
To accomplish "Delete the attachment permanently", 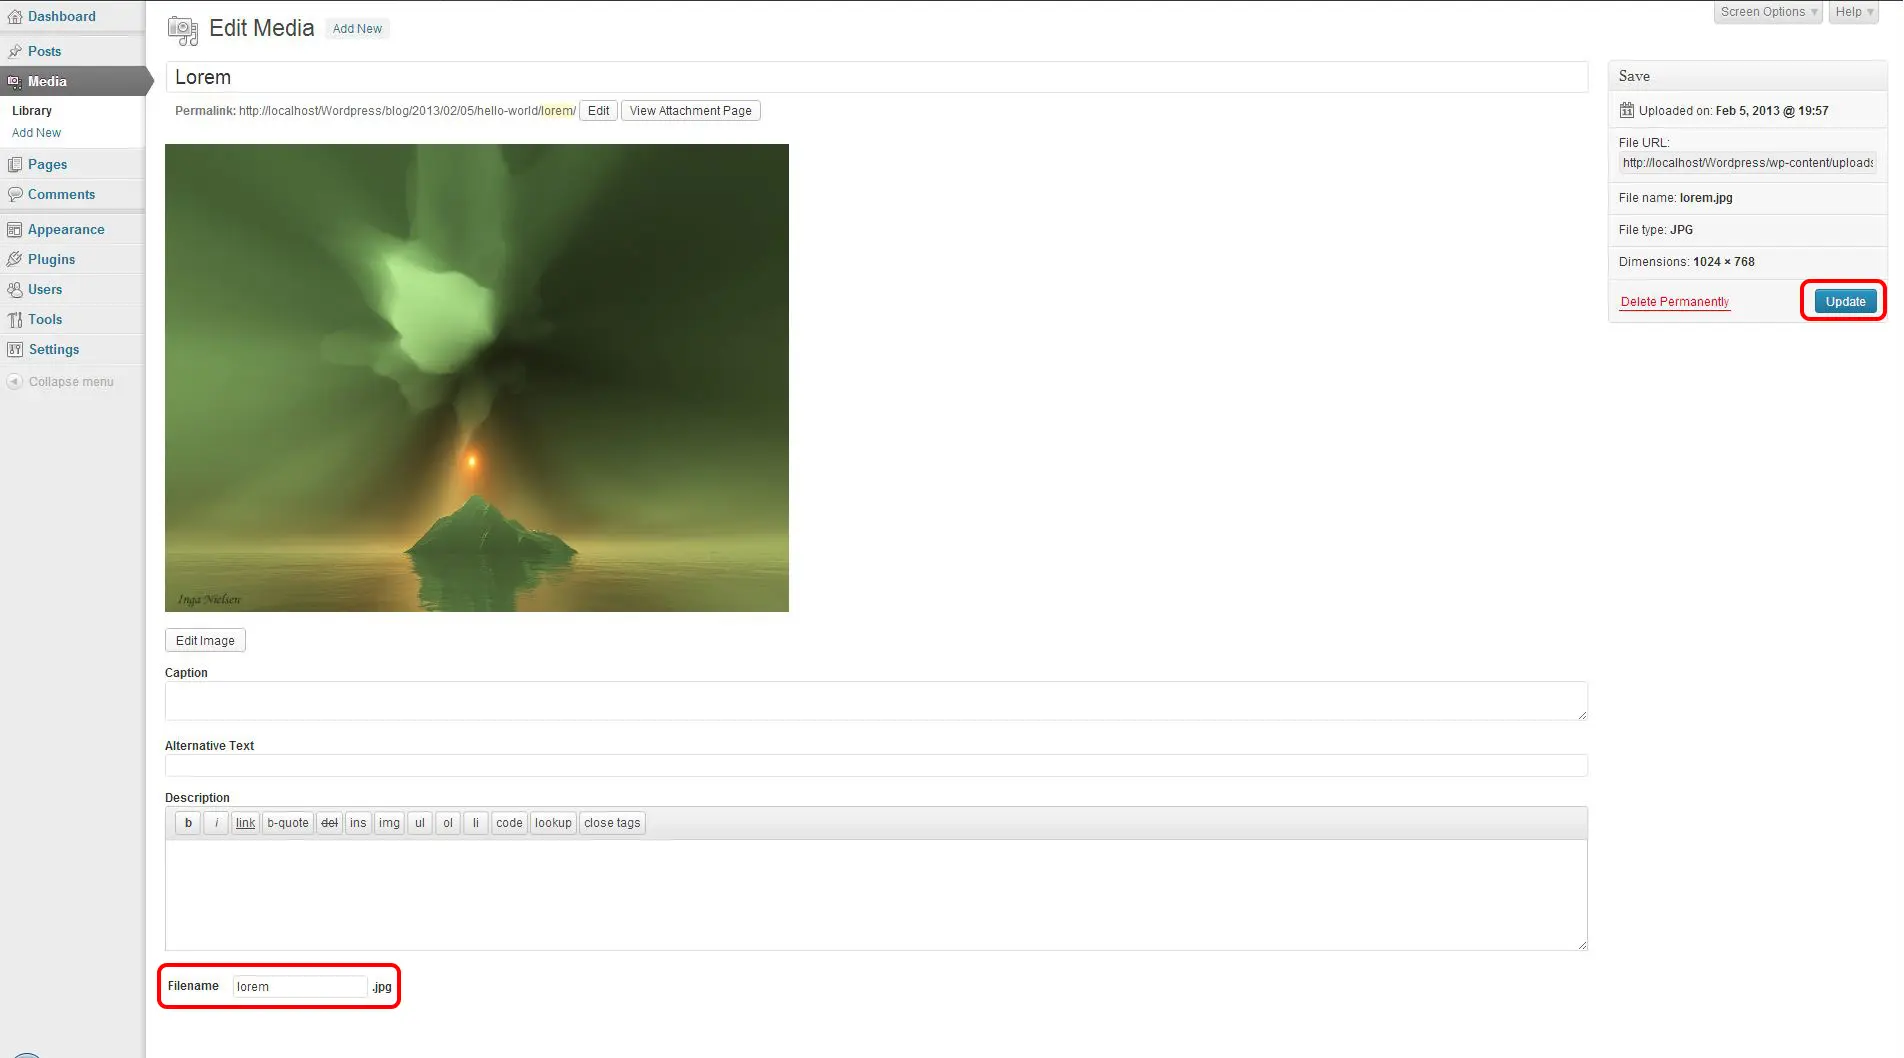I will [1674, 301].
